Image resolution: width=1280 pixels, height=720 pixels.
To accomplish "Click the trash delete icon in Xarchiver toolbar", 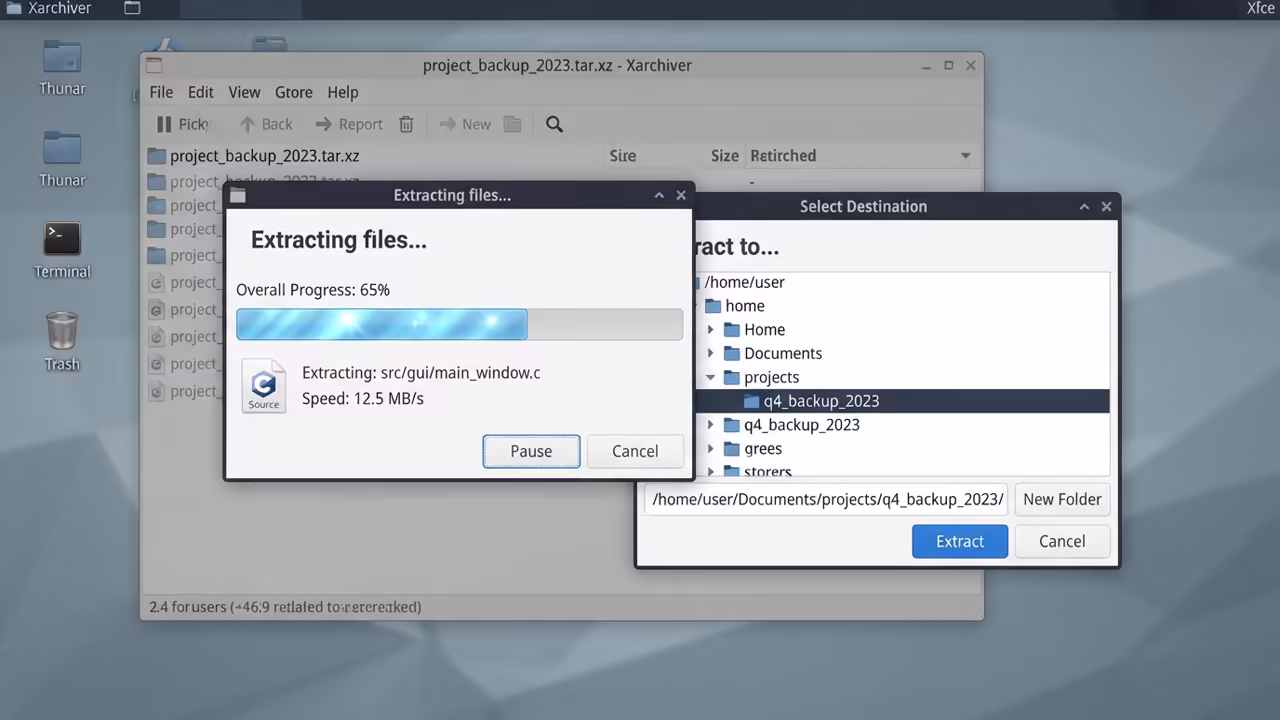I will tap(406, 124).
